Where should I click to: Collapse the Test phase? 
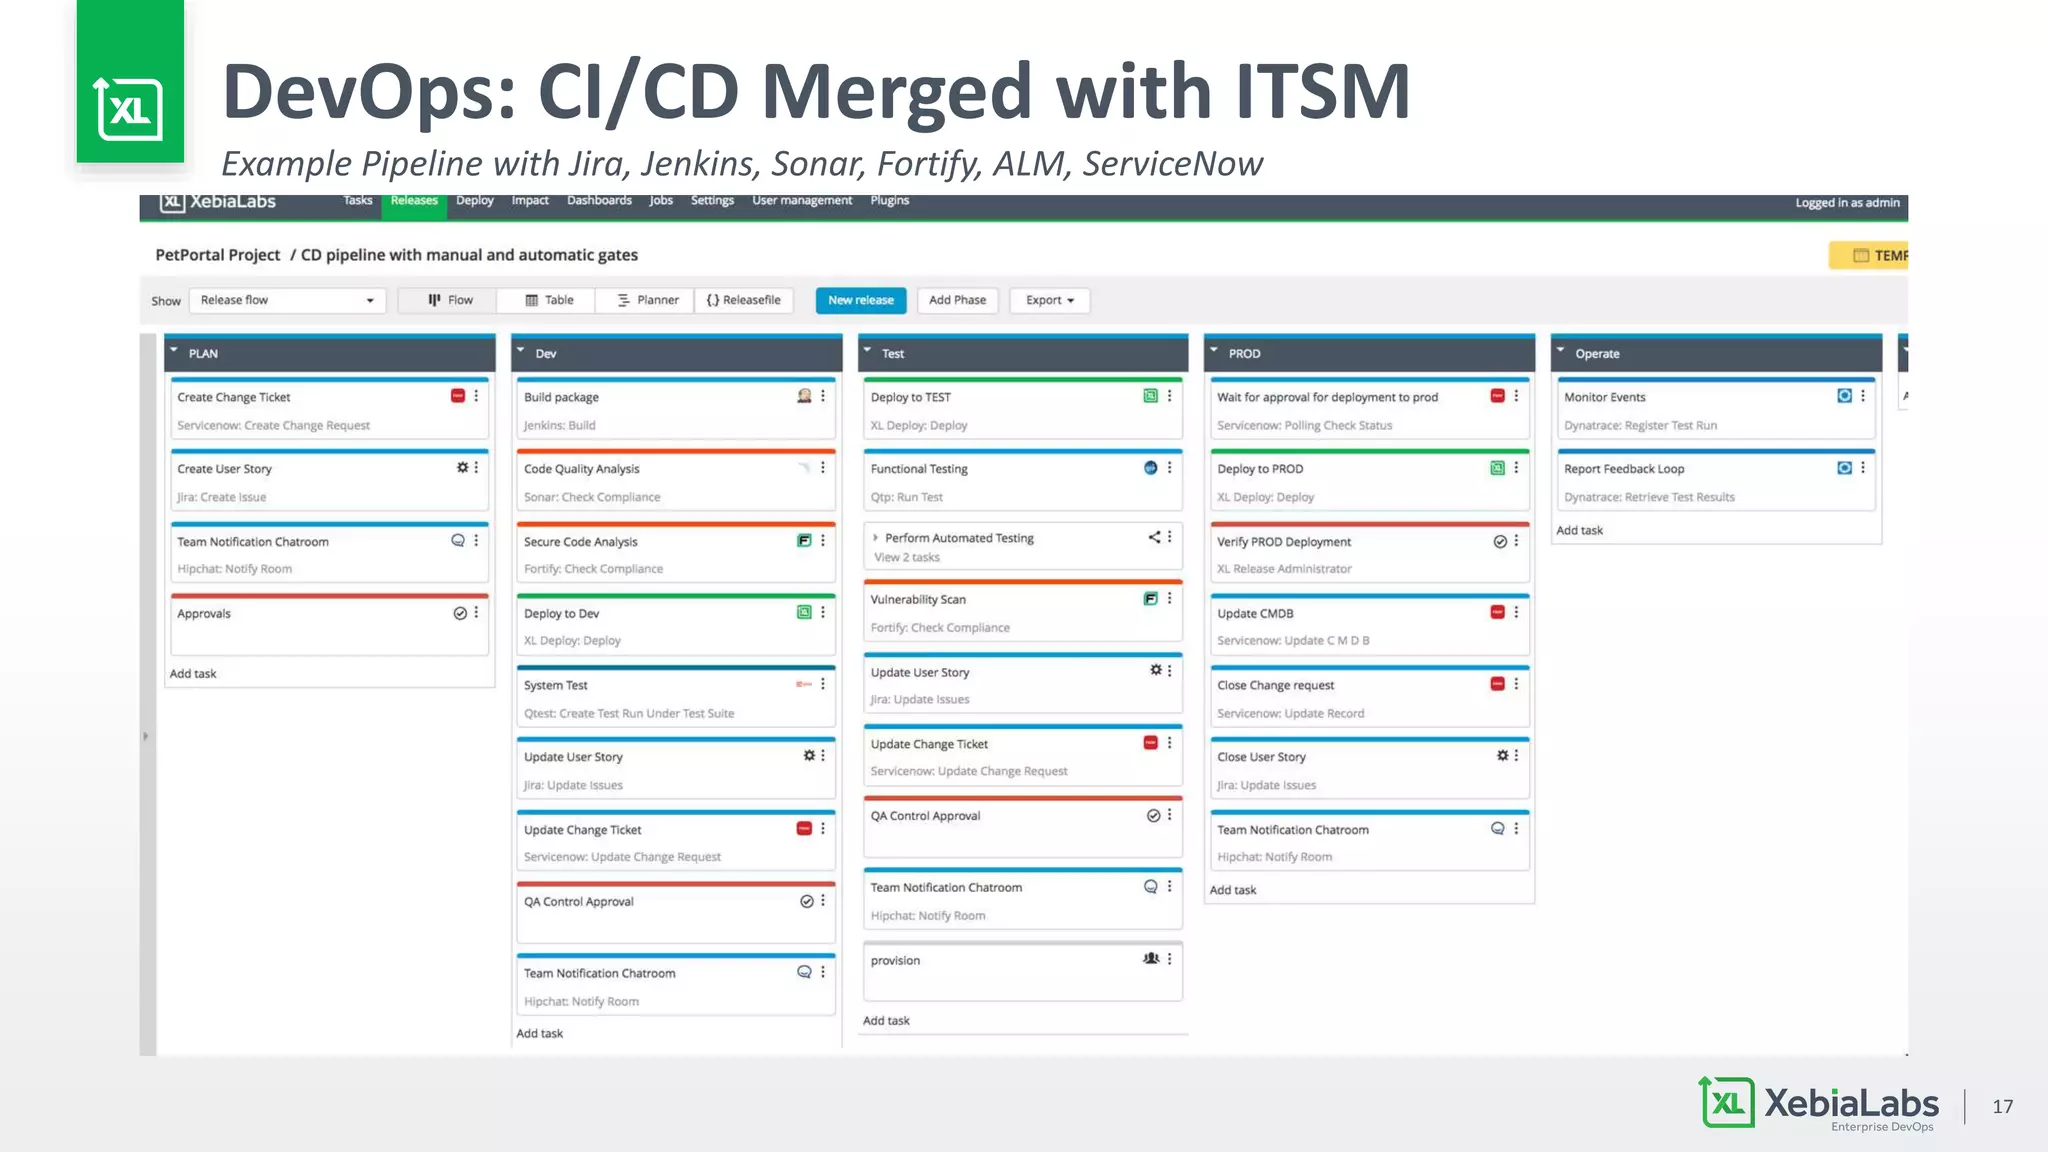tap(867, 351)
